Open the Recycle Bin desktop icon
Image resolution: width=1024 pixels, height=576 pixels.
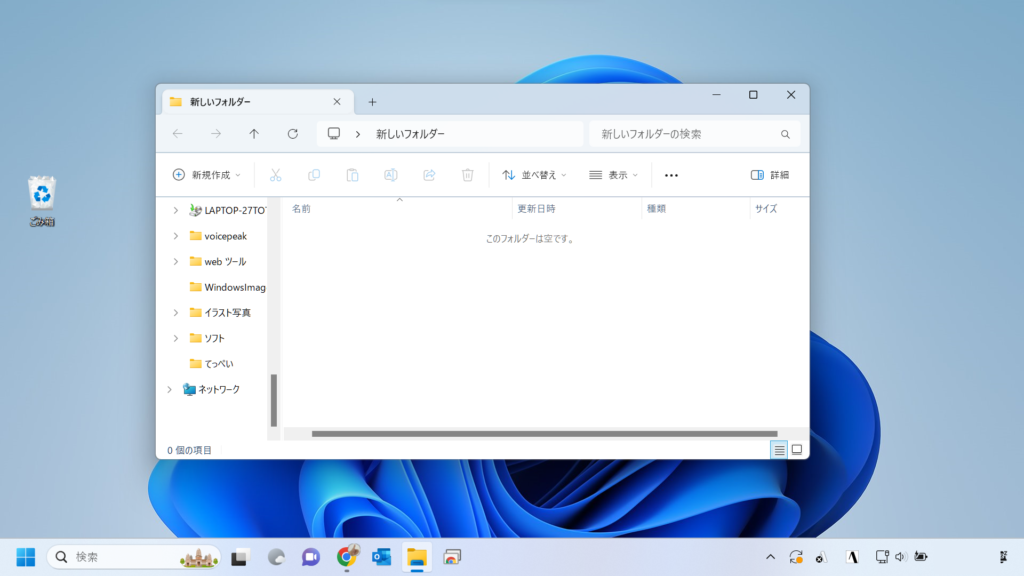[x=42, y=200]
